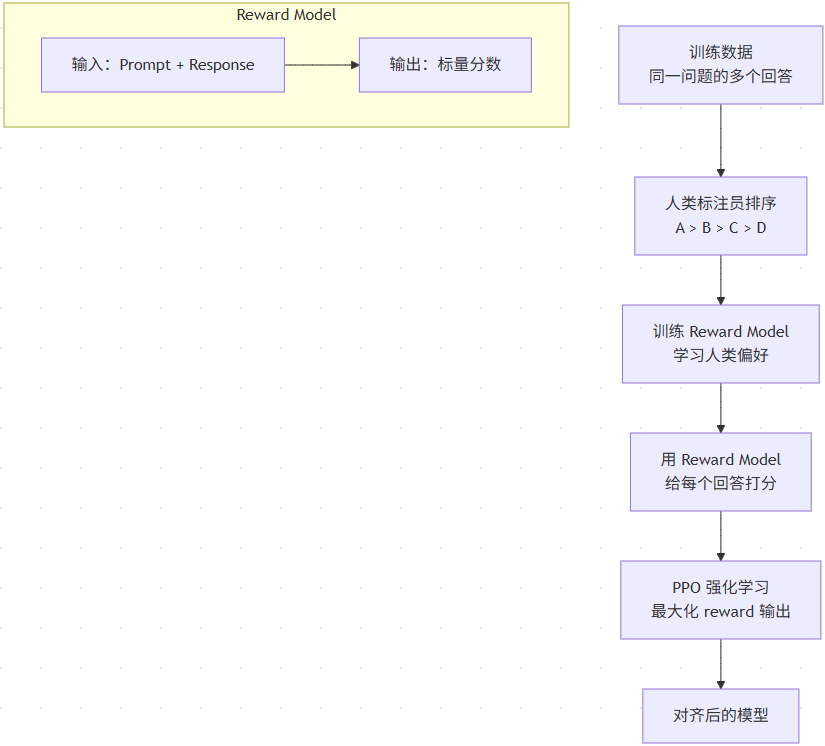Click arrow from 人类标注员排序 to 训练 Reward Model

[x=720, y=280]
